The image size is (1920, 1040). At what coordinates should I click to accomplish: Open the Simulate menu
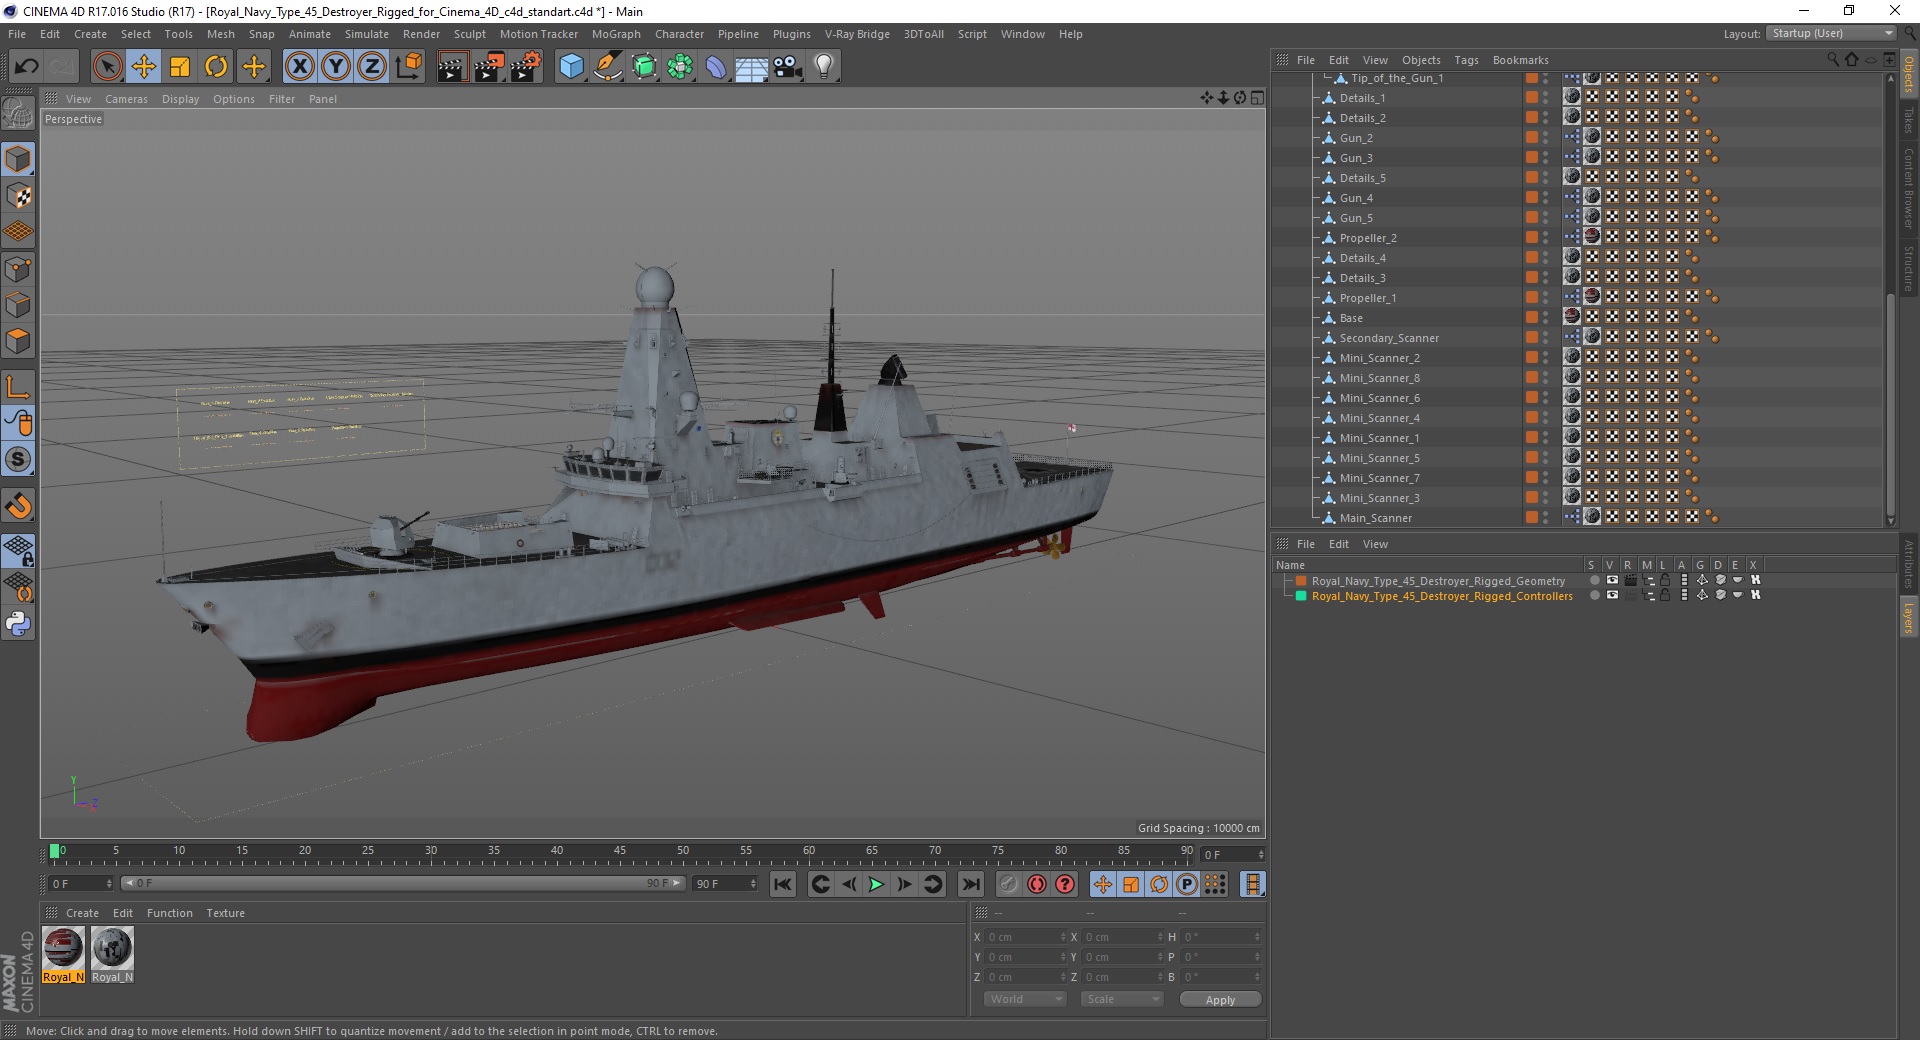tap(366, 34)
